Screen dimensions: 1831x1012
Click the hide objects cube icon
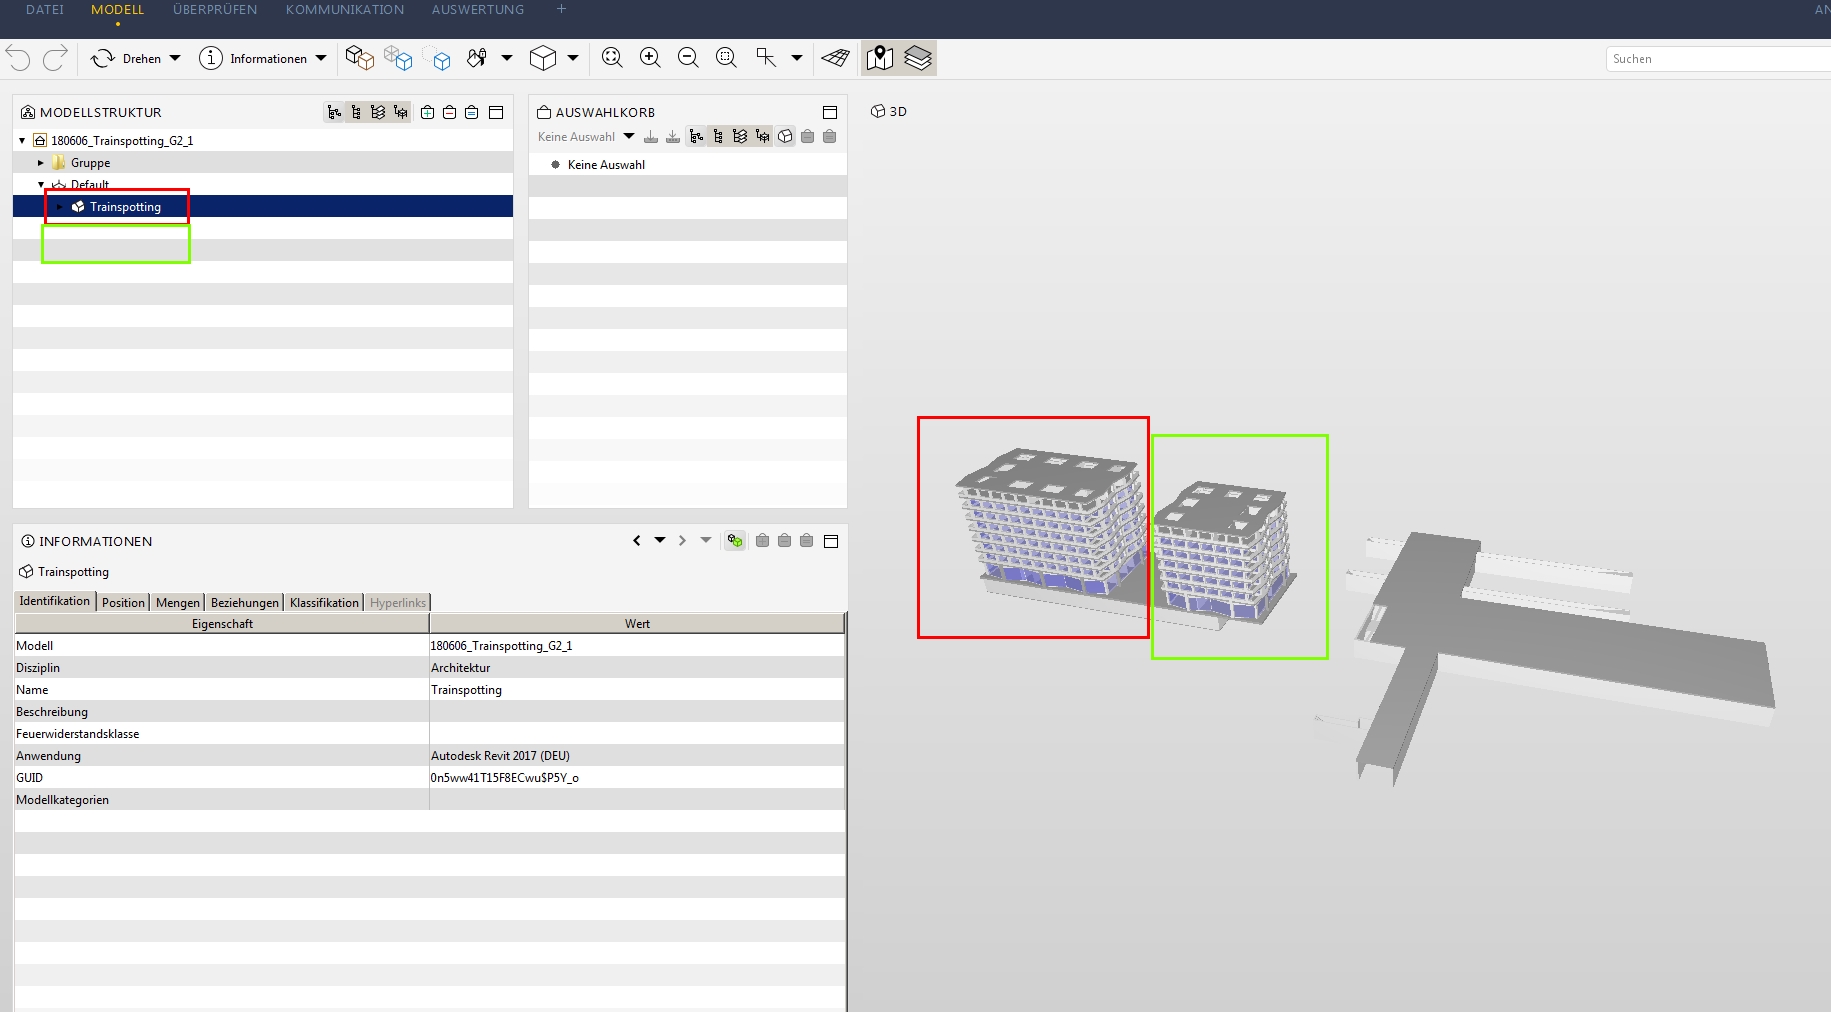[442, 57]
